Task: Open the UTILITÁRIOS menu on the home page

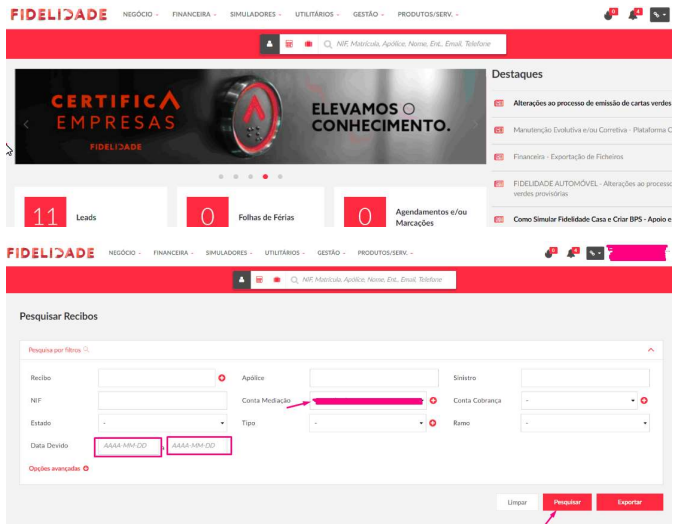Action: click(x=317, y=15)
